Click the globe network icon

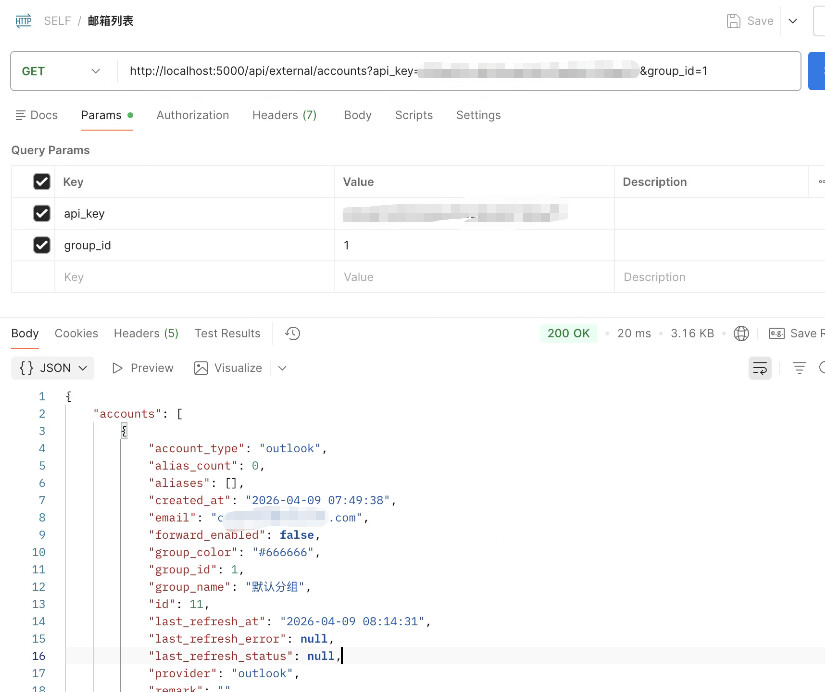click(x=741, y=334)
